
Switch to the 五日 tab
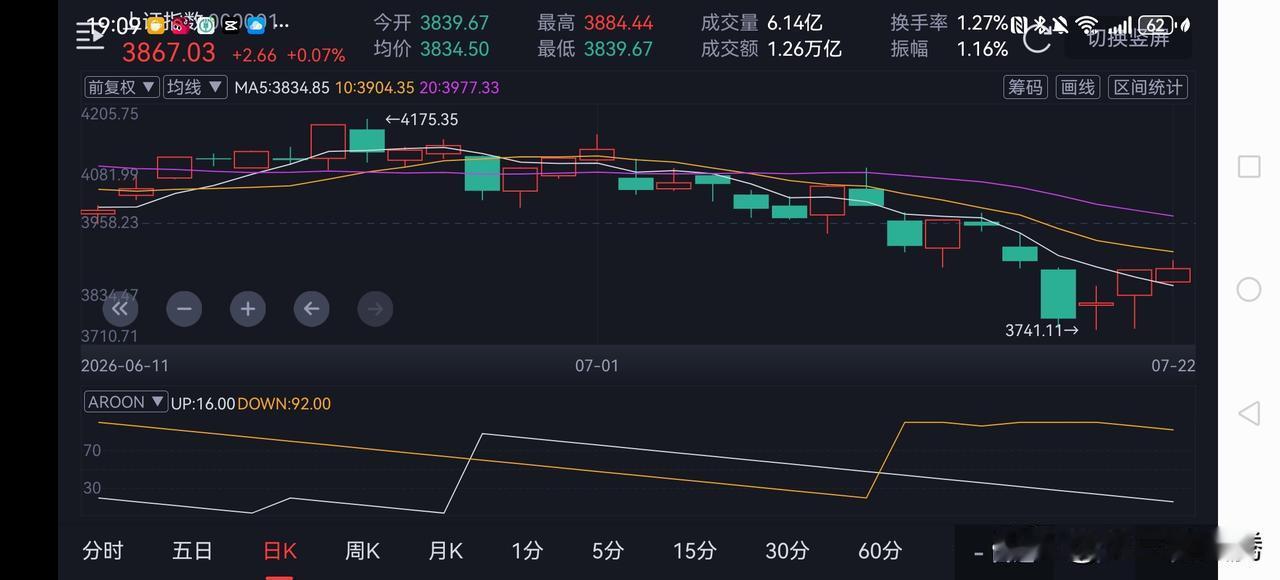coord(192,550)
